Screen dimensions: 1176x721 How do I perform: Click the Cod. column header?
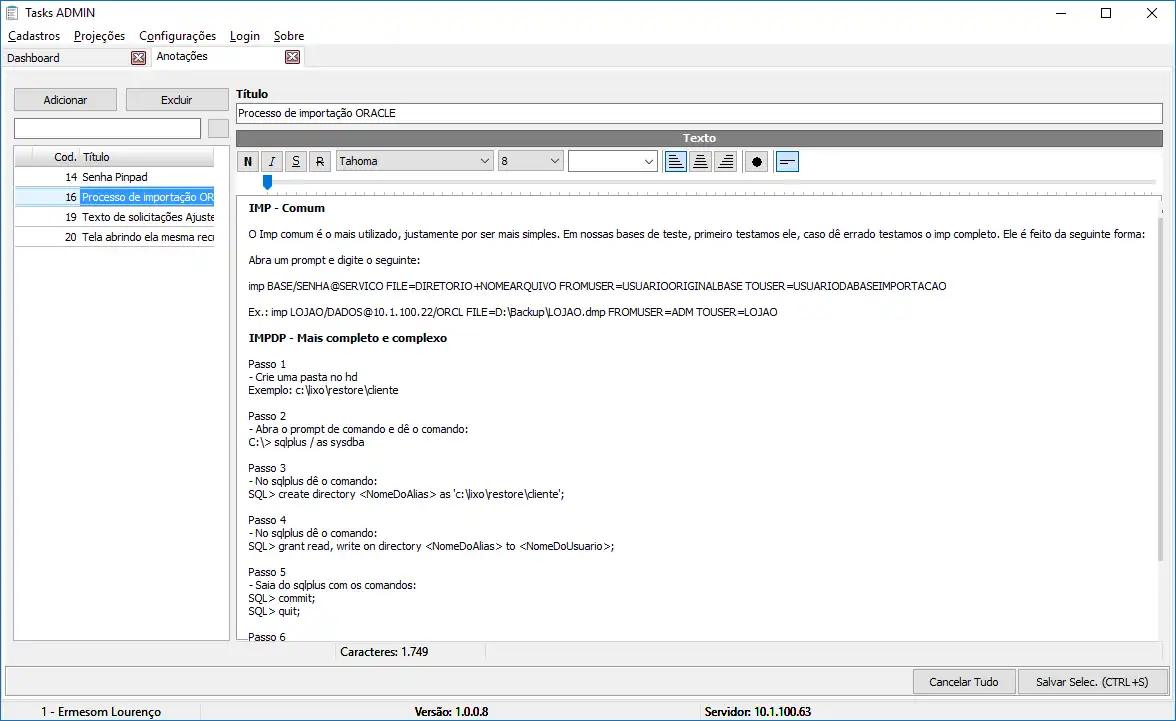pos(56,157)
